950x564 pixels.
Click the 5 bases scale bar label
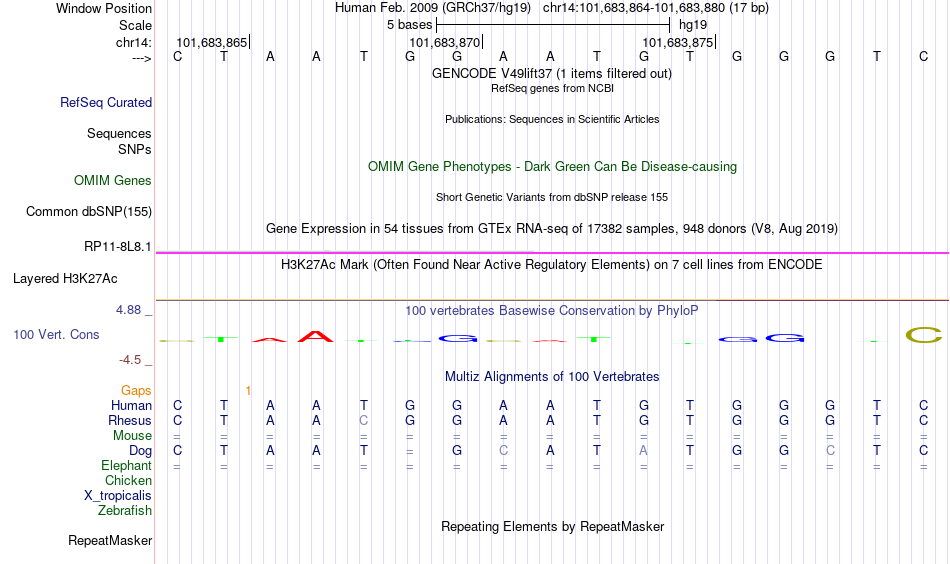click(410, 25)
